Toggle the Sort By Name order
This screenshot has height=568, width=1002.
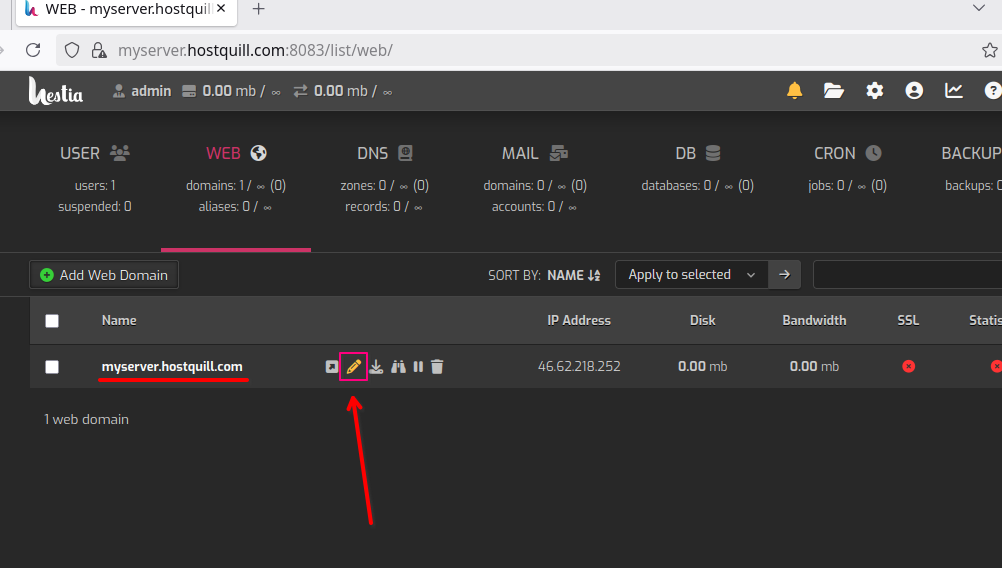[573, 275]
